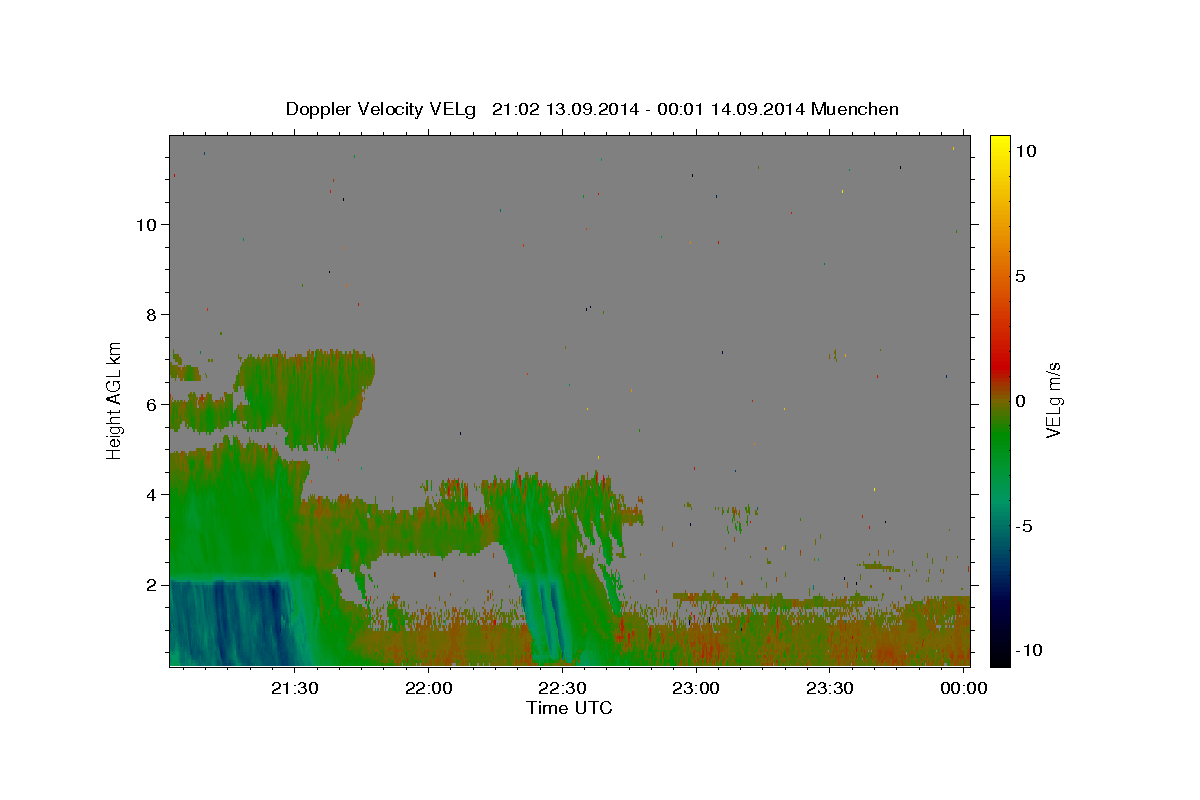1200x800 pixels.
Task: Click the 'Time UTC' axis label
Action: pyautogui.click(x=569, y=708)
